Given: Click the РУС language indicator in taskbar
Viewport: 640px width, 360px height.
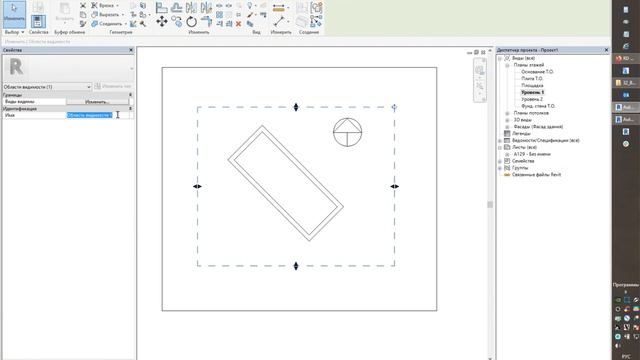Looking at the screenshot, I should 626,356.
